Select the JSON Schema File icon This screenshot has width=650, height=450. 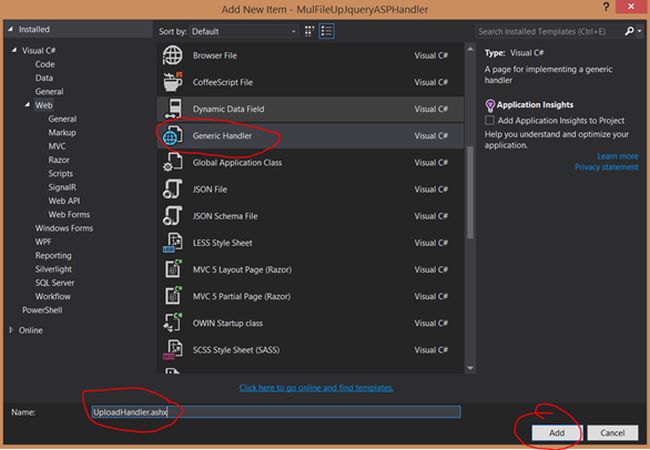(x=172, y=215)
